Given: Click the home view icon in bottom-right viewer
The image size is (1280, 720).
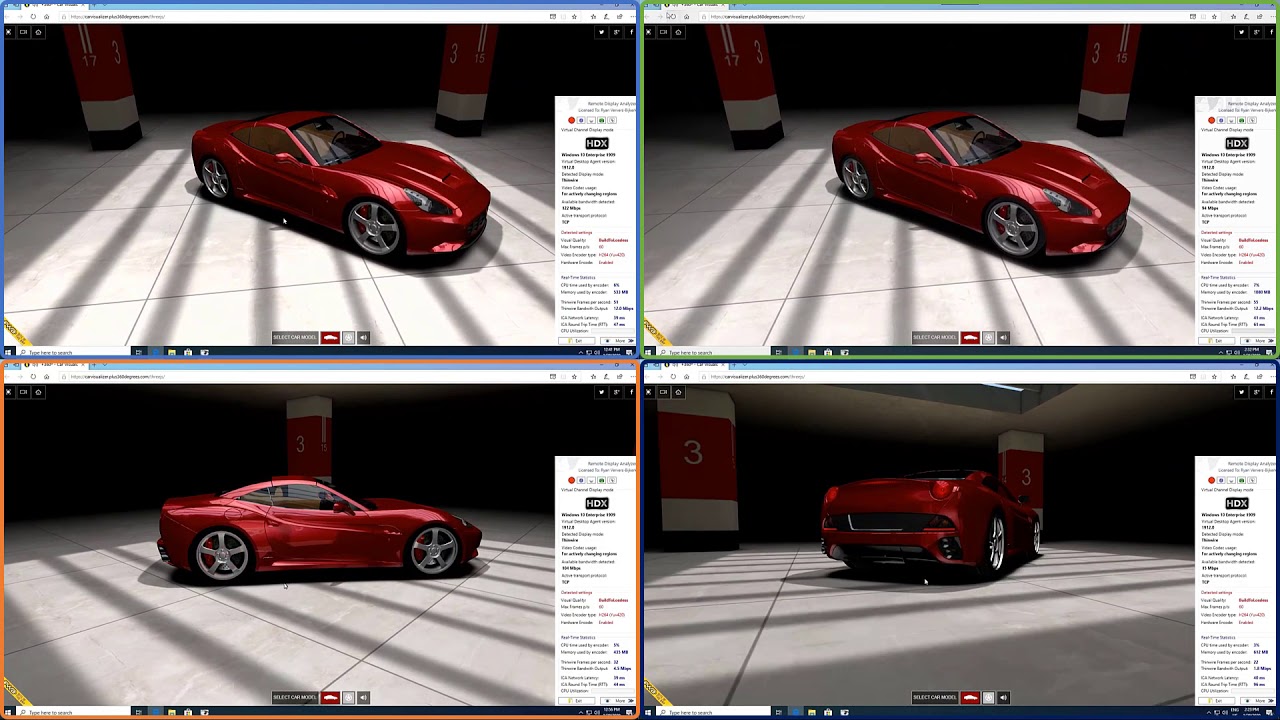Looking at the screenshot, I should click(678, 392).
